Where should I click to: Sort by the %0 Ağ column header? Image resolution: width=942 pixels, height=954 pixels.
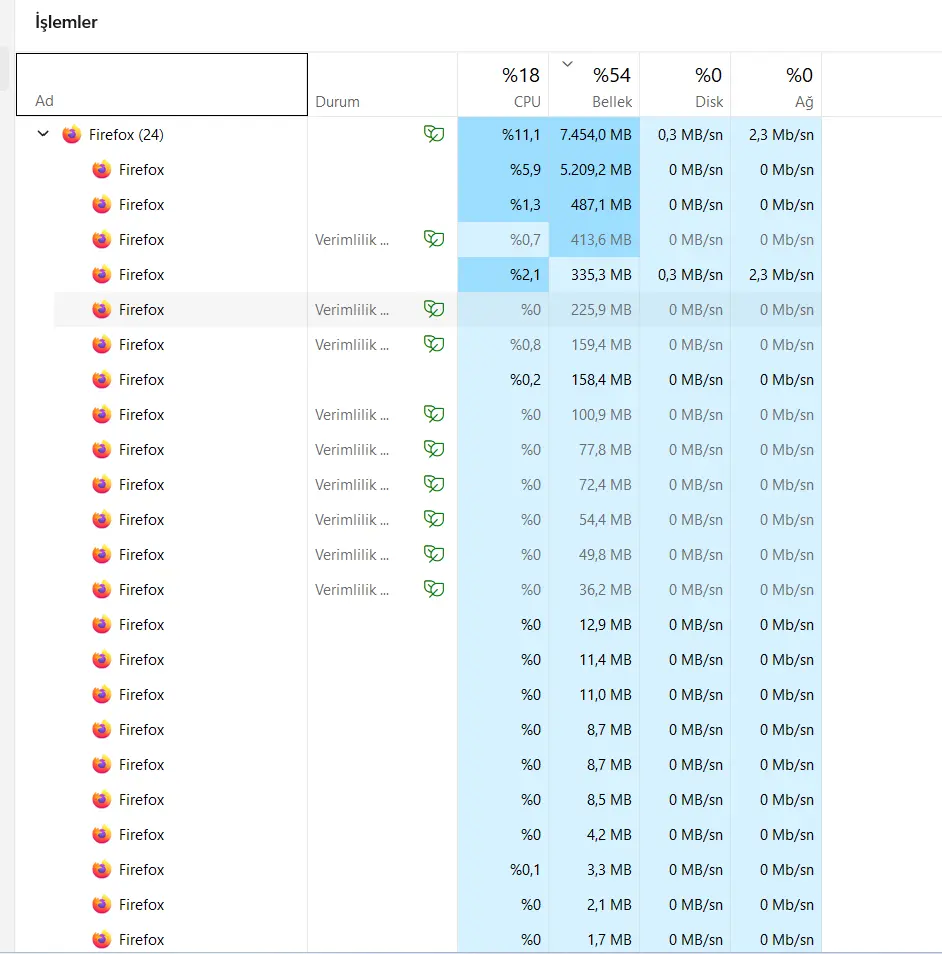[x=776, y=84]
